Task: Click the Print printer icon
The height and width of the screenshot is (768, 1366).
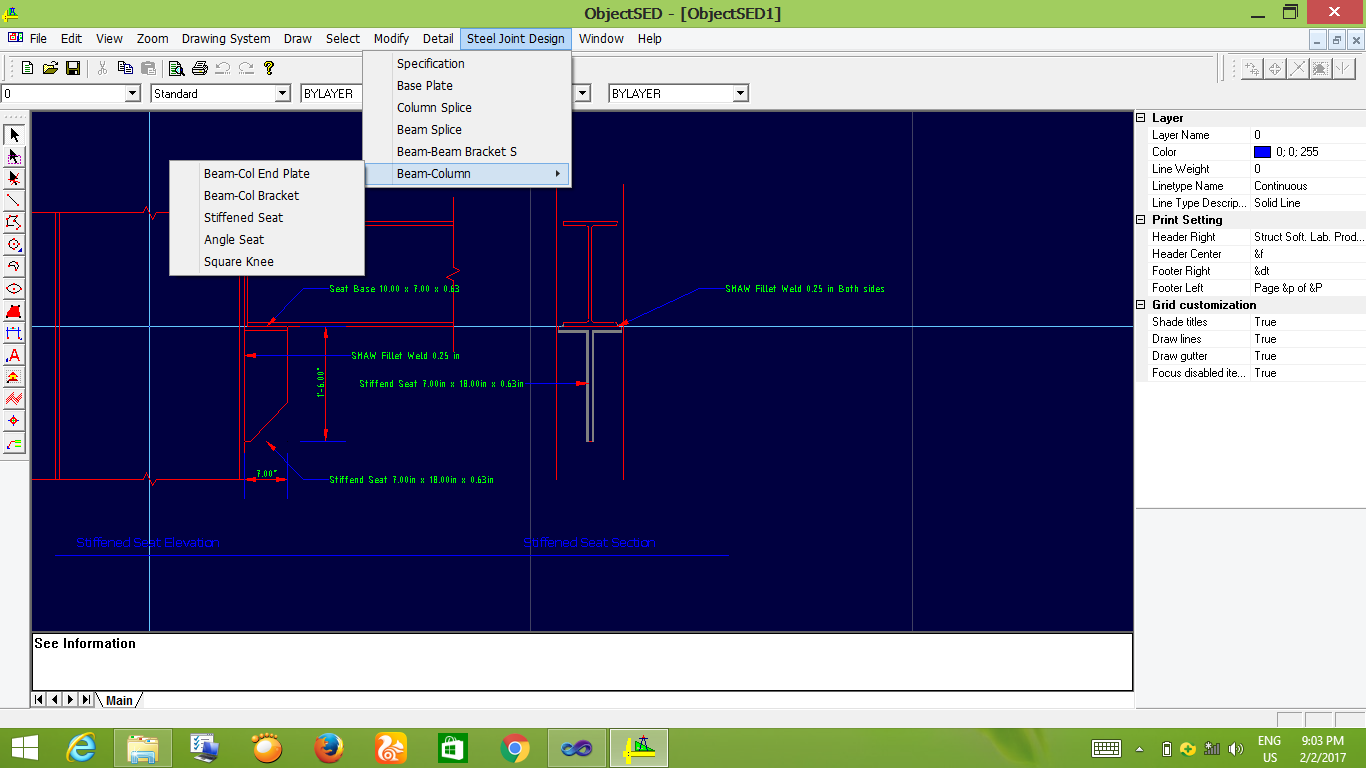Action: click(x=199, y=68)
